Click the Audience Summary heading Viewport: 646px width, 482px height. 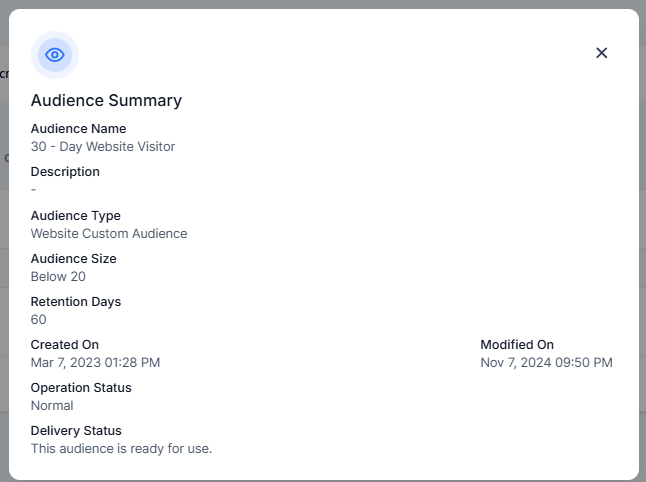click(106, 100)
